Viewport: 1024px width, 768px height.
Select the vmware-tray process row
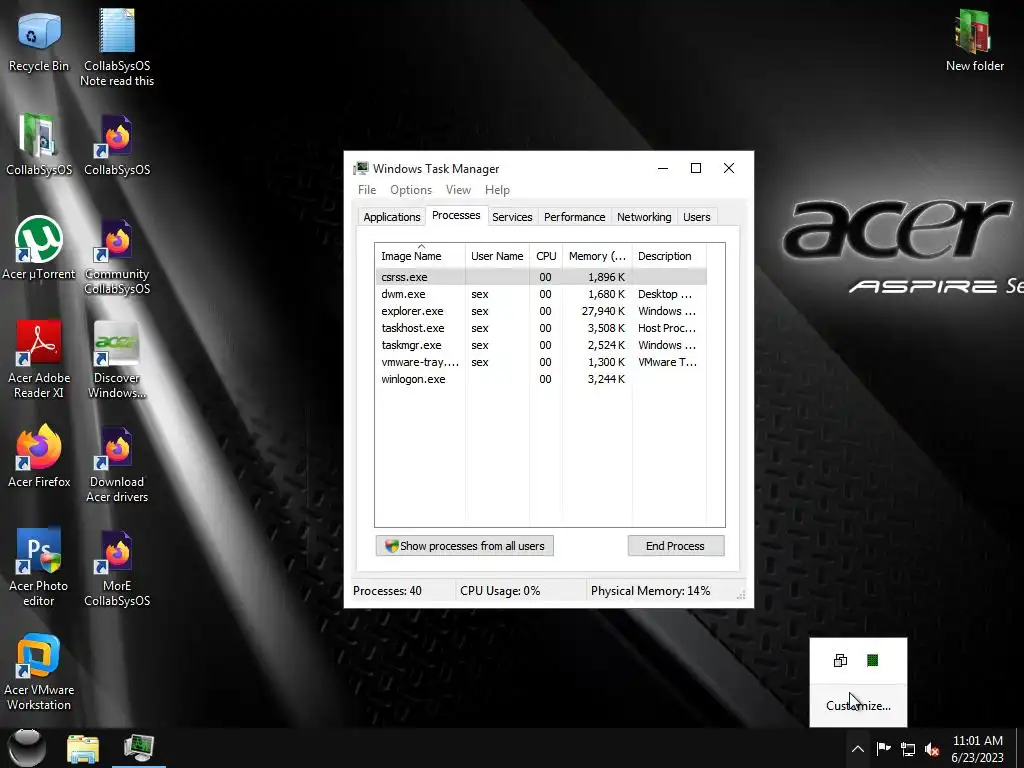pos(541,362)
